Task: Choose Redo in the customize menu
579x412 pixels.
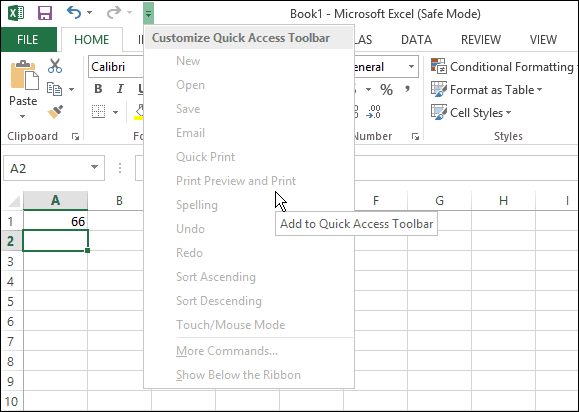Action: 249,253
